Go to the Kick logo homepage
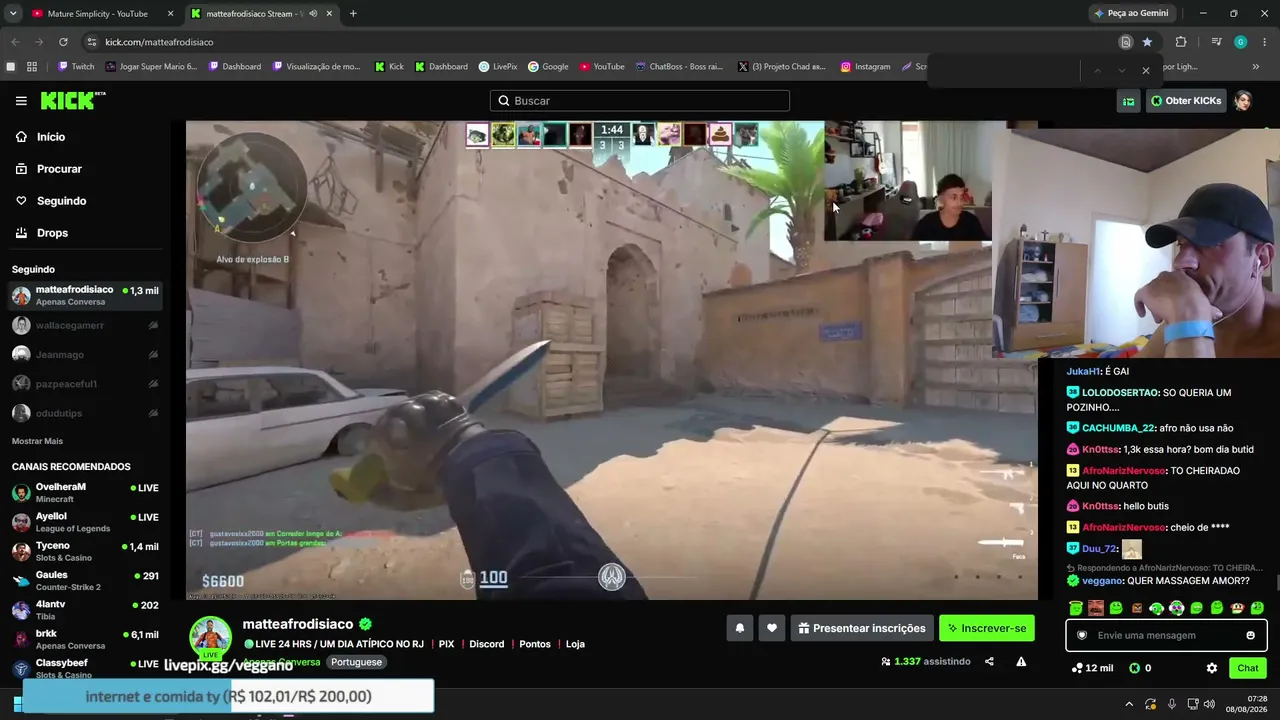Viewport: 1280px width, 720px height. coord(73,100)
